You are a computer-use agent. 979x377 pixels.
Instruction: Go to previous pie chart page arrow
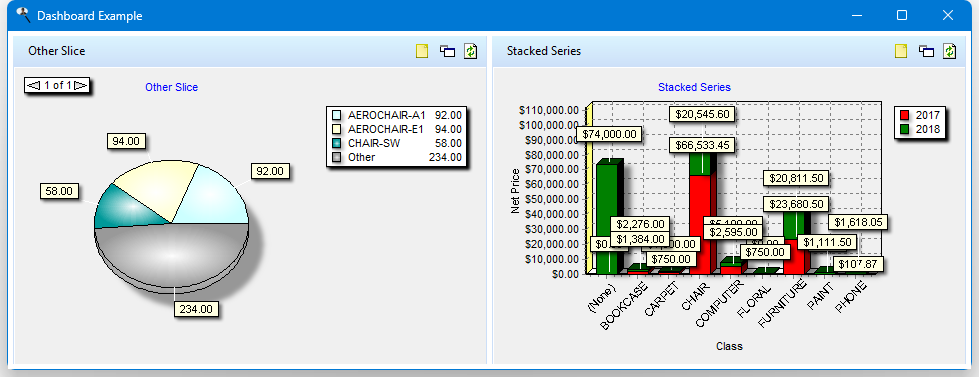35,86
